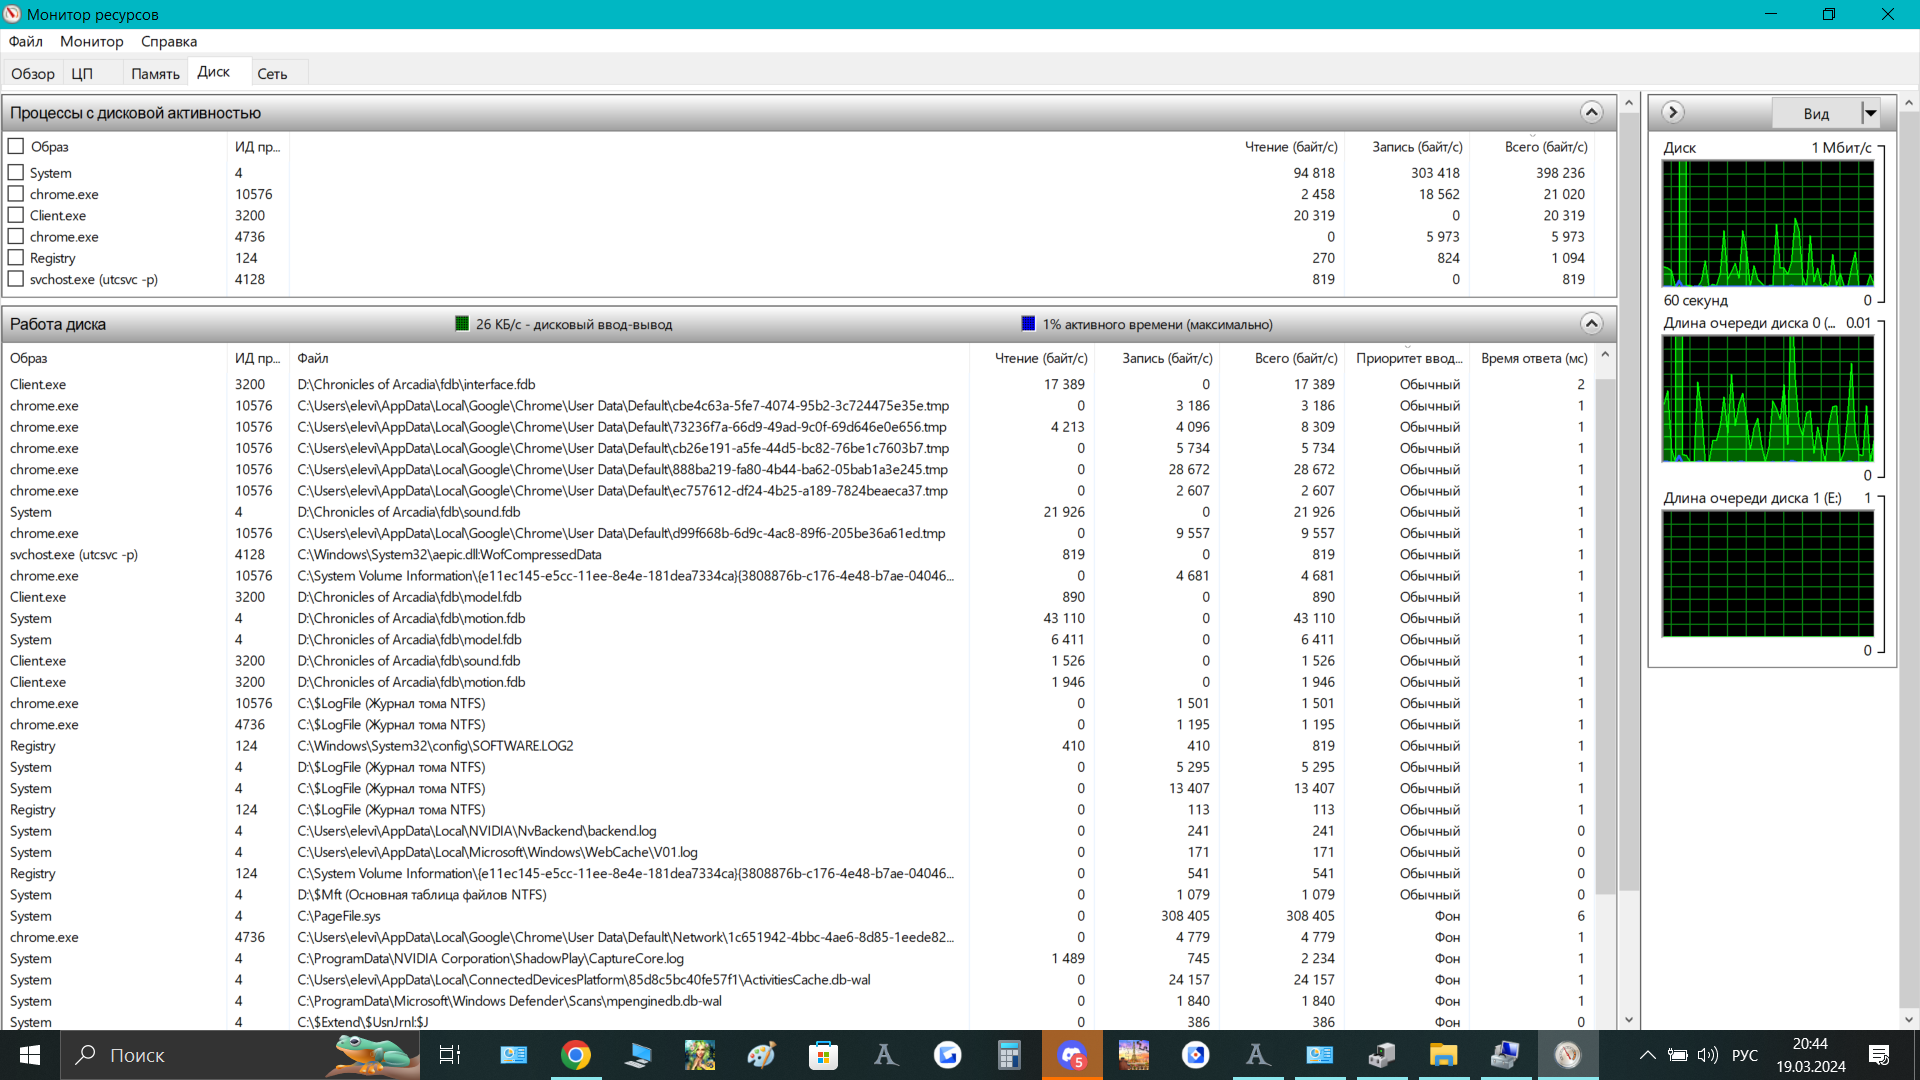Open Google Chrome from the taskbar
This screenshot has width=1920, height=1080.
pos(576,1055)
